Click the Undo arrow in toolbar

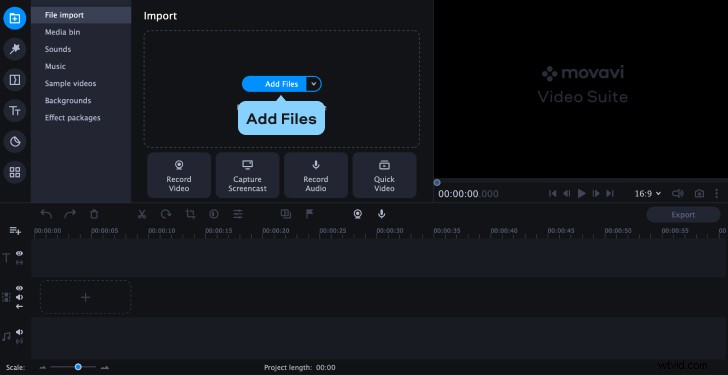(46, 214)
